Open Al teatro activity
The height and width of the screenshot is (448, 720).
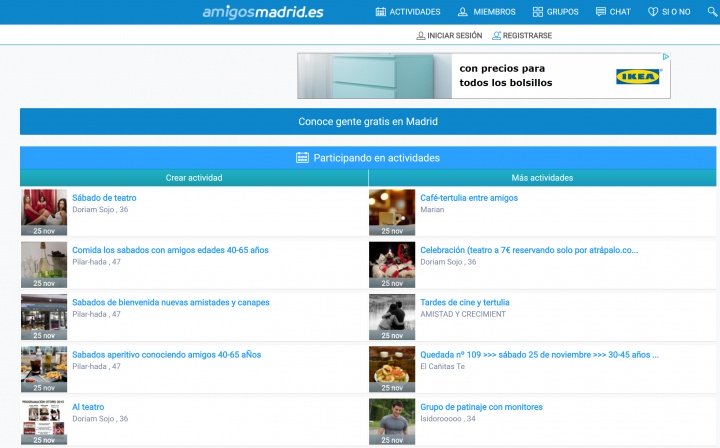pos(88,407)
